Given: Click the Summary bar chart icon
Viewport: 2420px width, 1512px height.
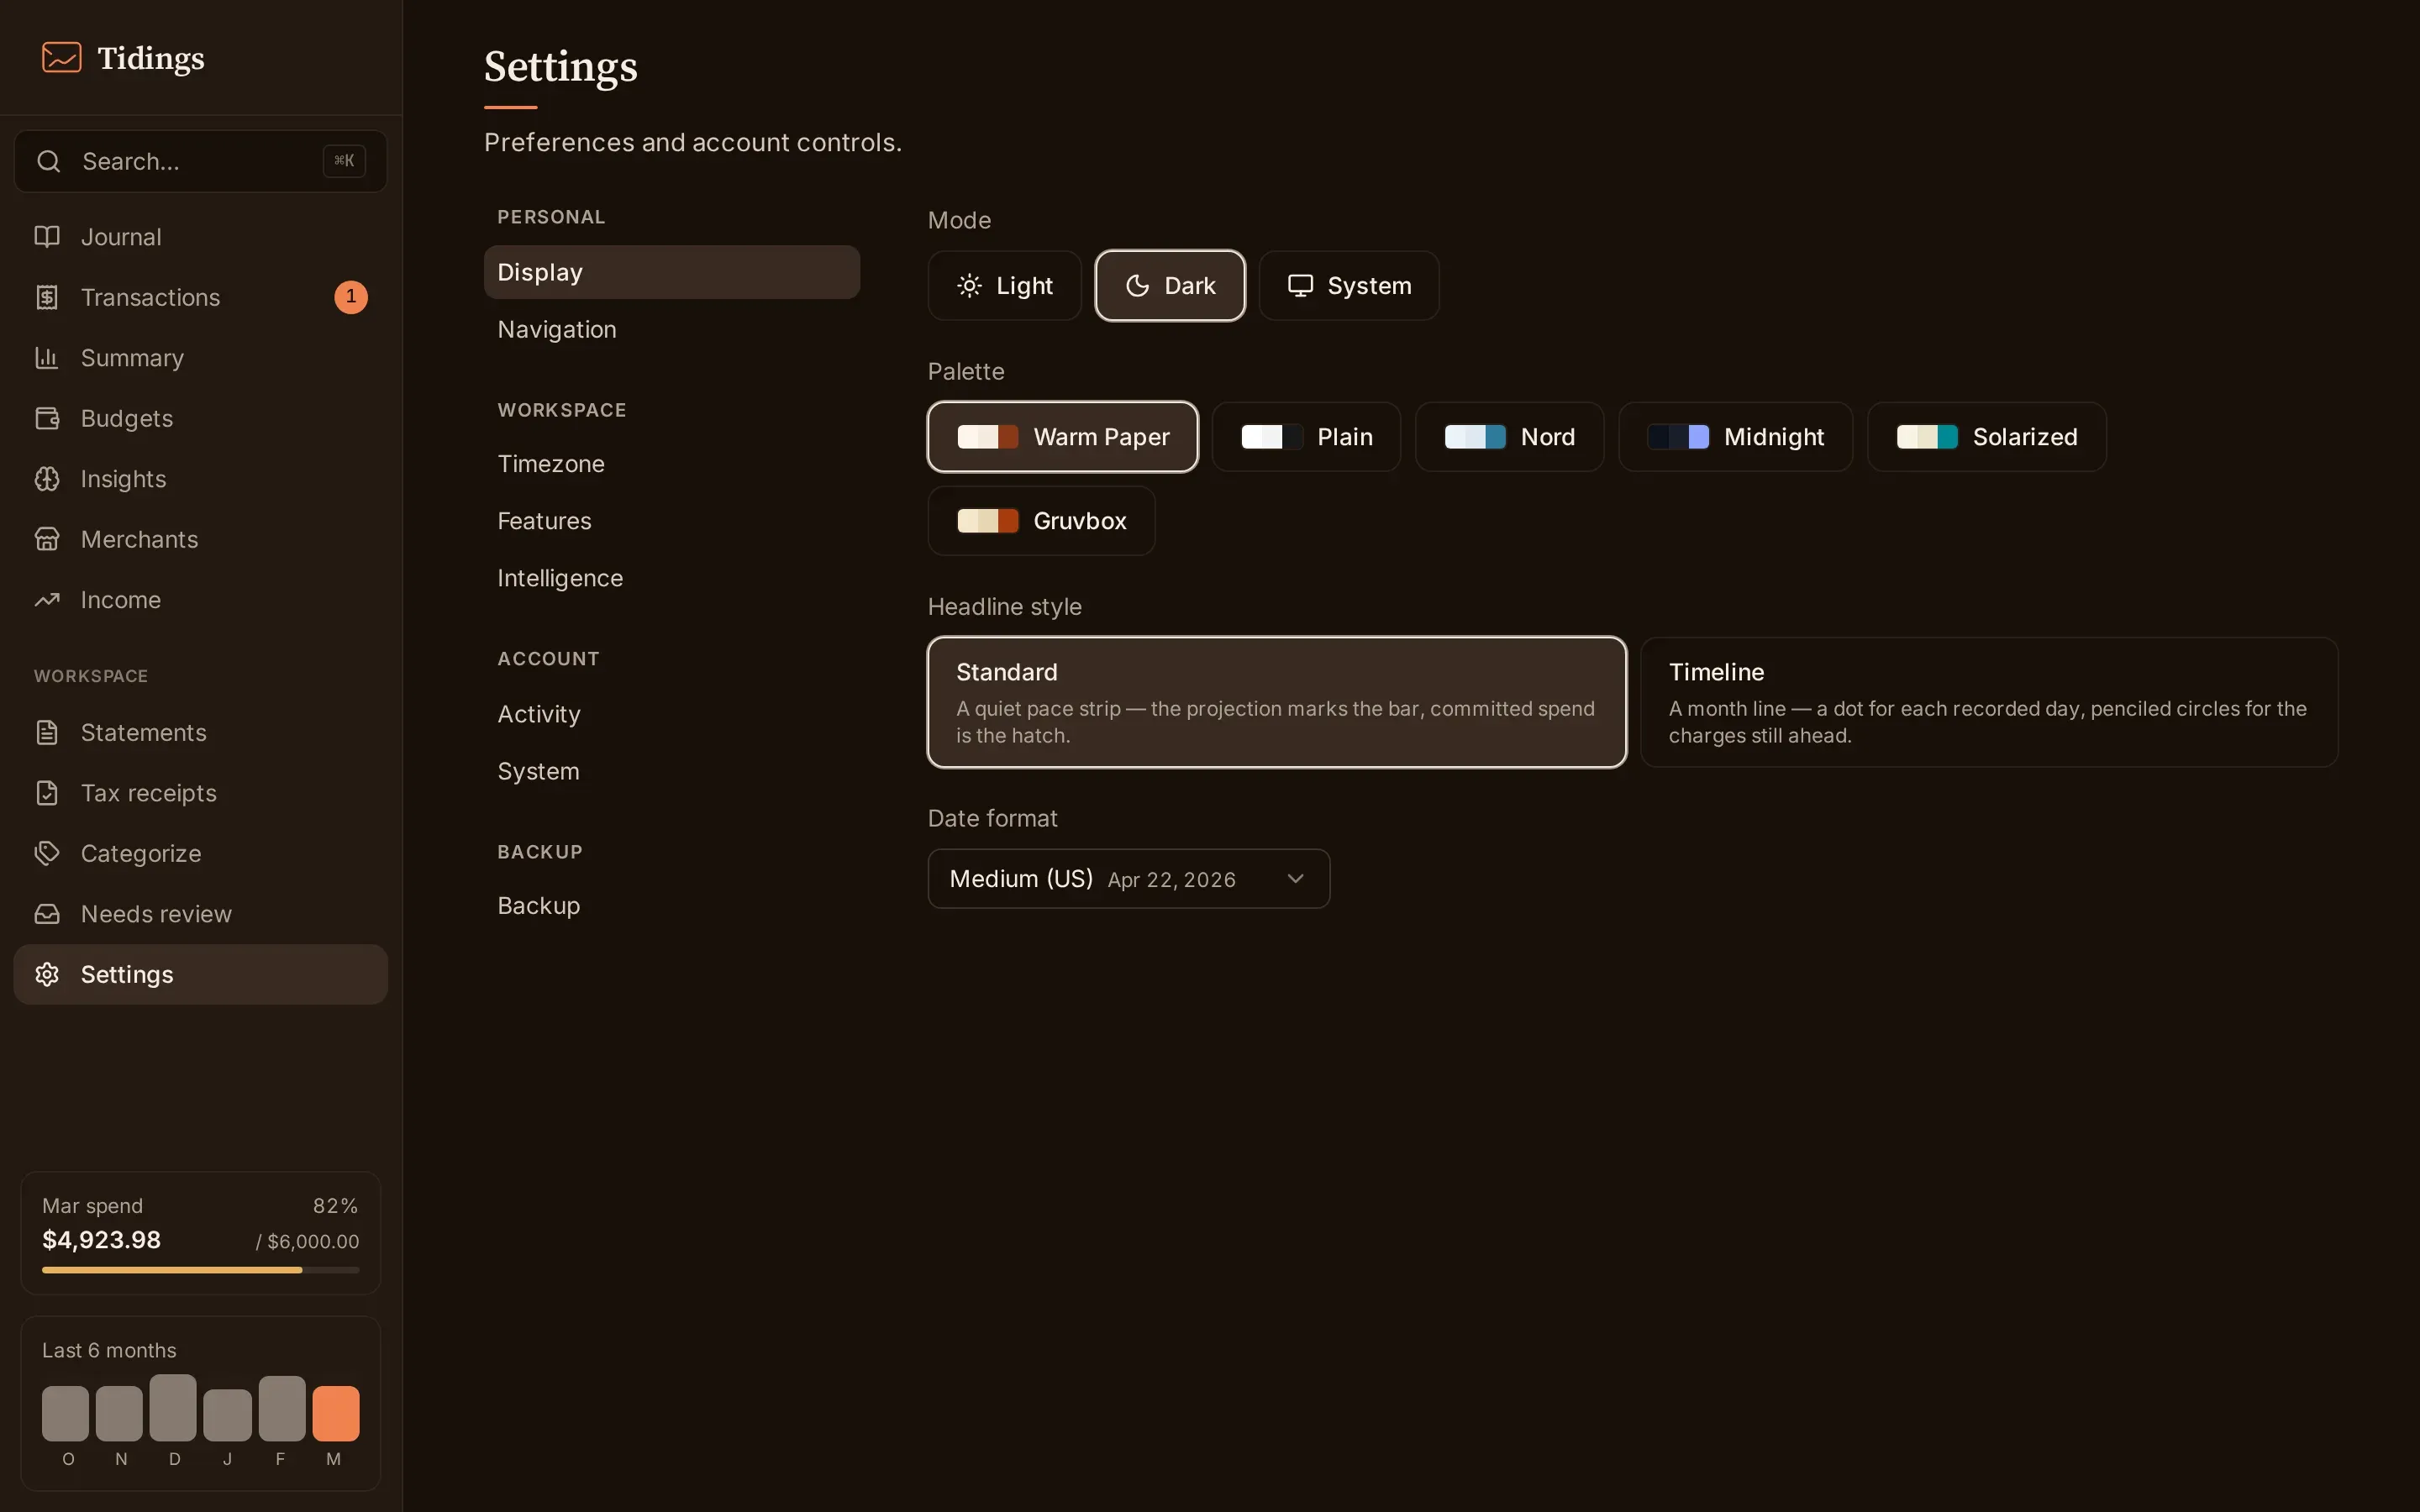Looking at the screenshot, I should 47,358.
